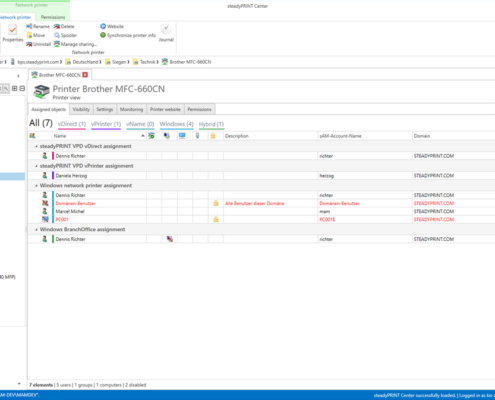Viewport: 495px width, 400px height.
Task: Switch to the Permissions ribbon tab
Action: 53,17
